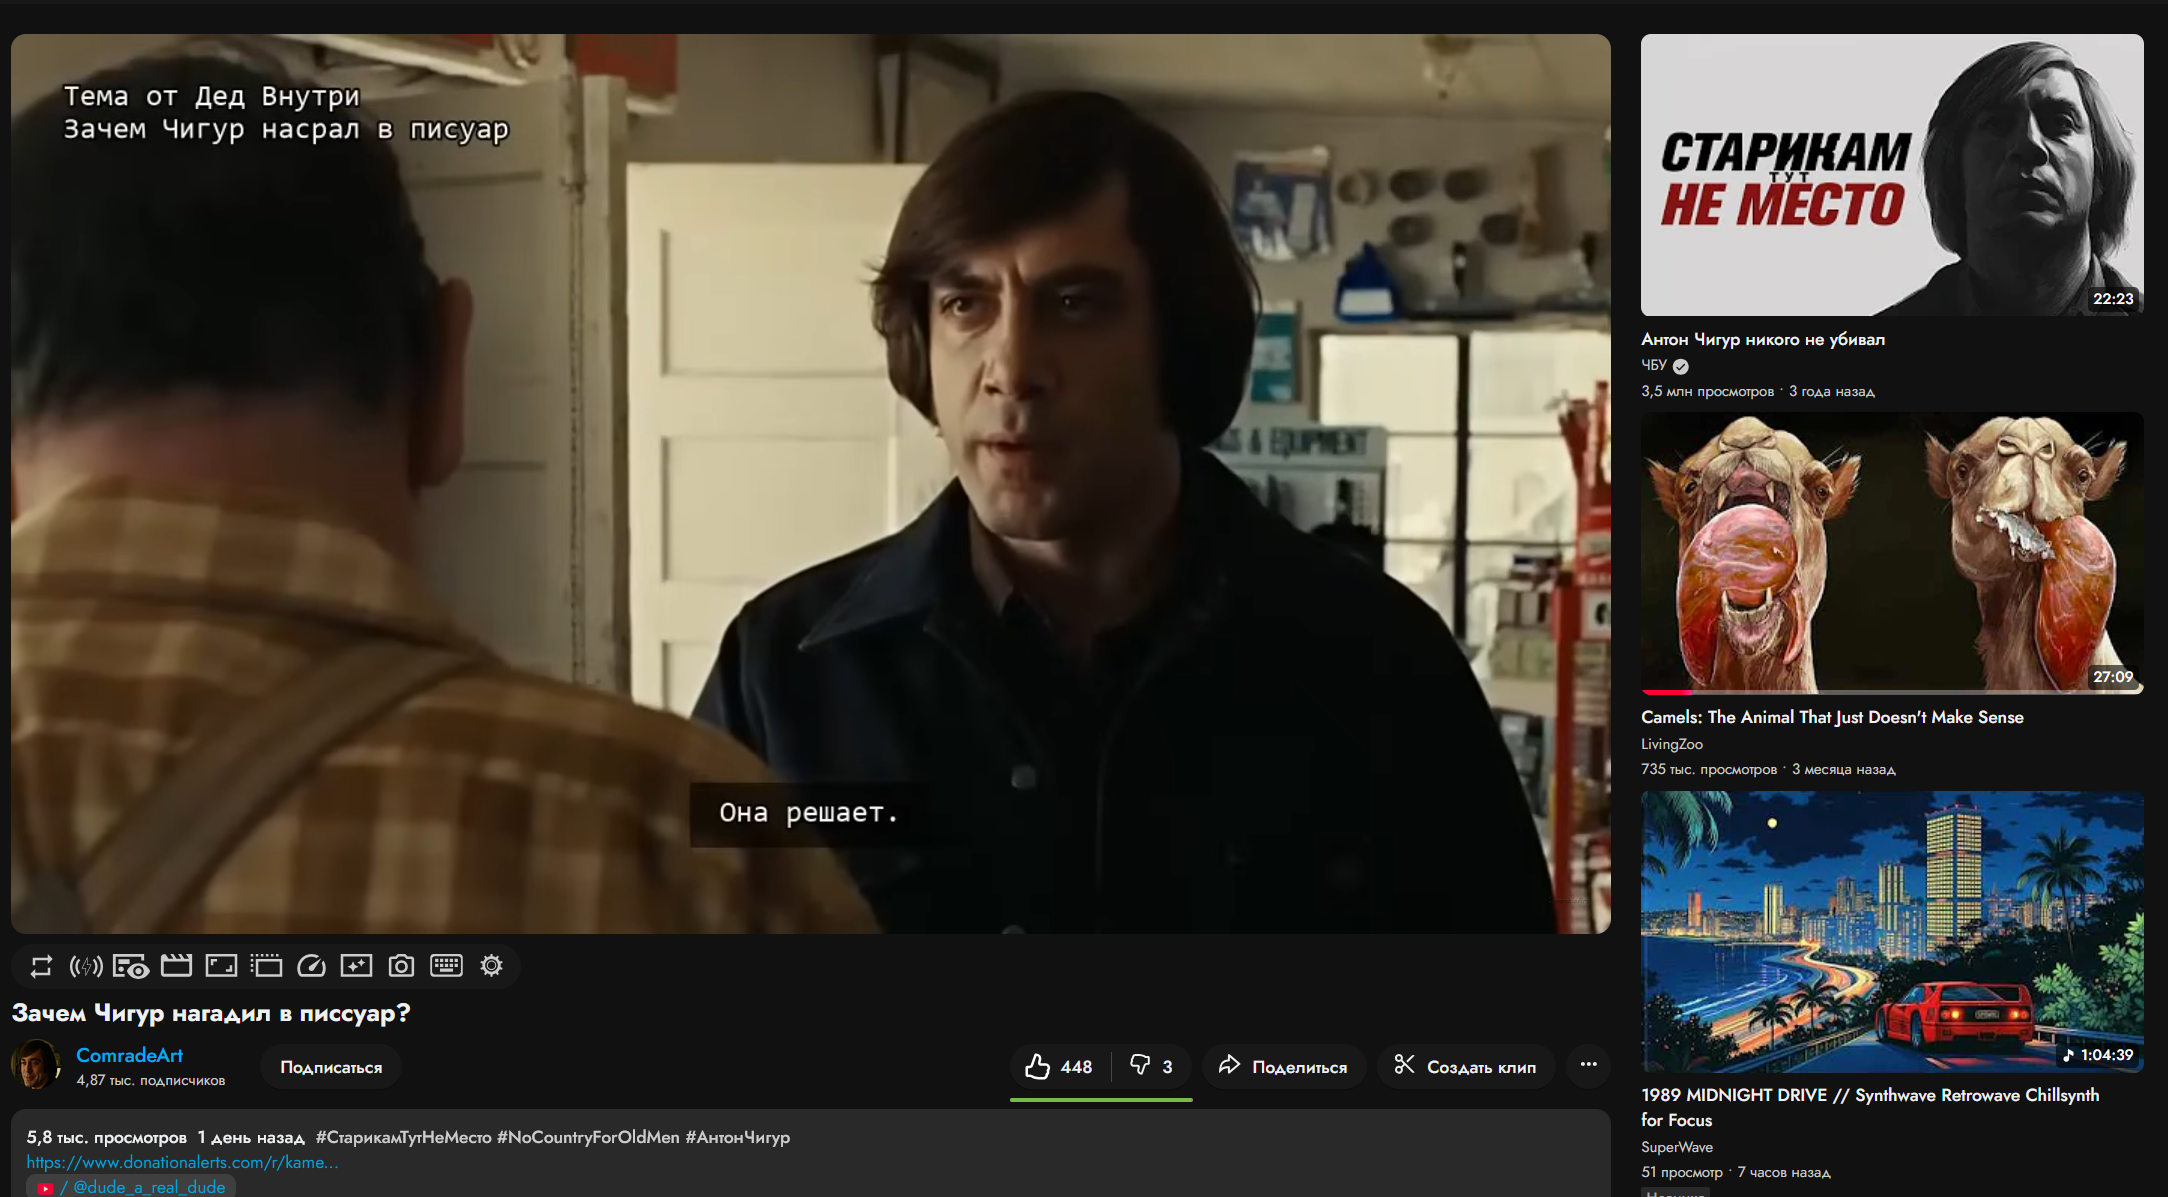Open ComradeArt channel link
Screen dimensions: 2168x1197
(129, 1055)
